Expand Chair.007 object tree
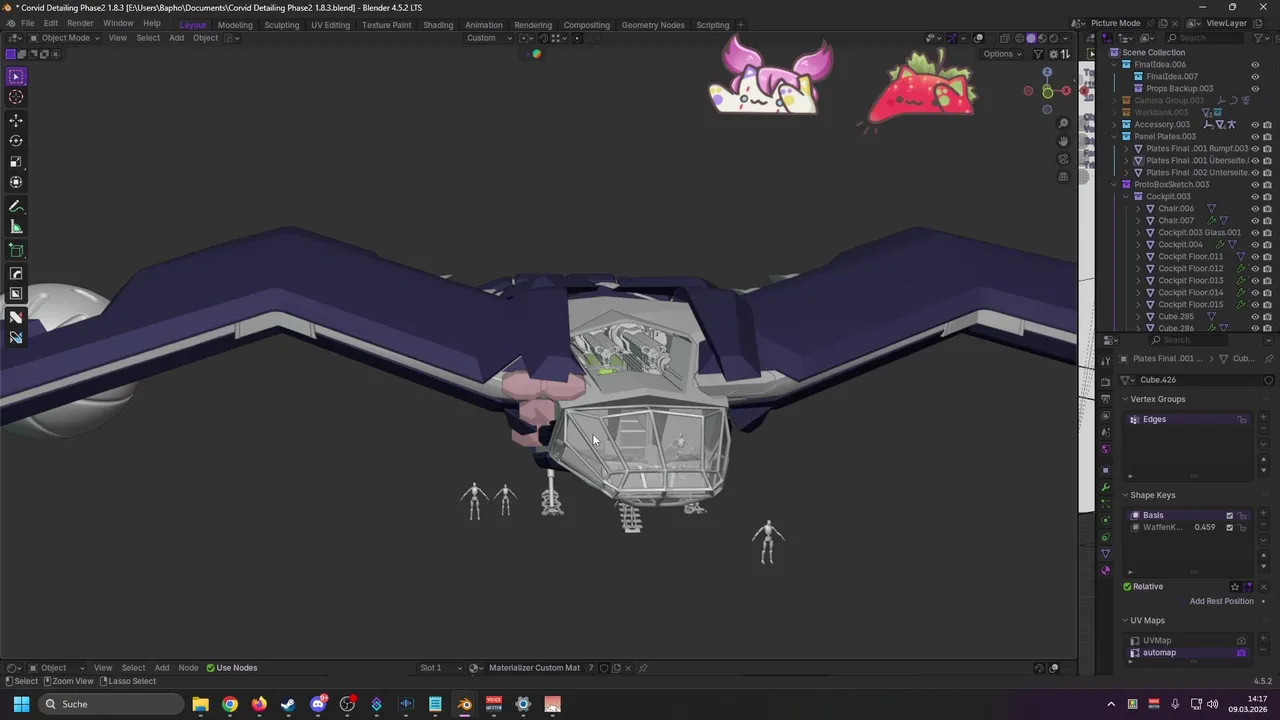Screen dimensions: 1280x720 [x=1138, y=220]
